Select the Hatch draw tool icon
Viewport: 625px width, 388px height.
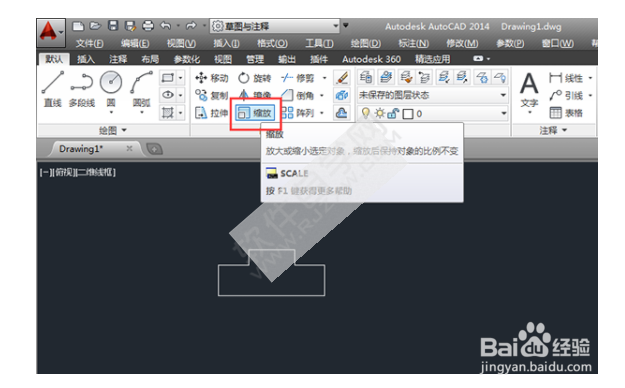pyautogui.click(x=167, y=113)
